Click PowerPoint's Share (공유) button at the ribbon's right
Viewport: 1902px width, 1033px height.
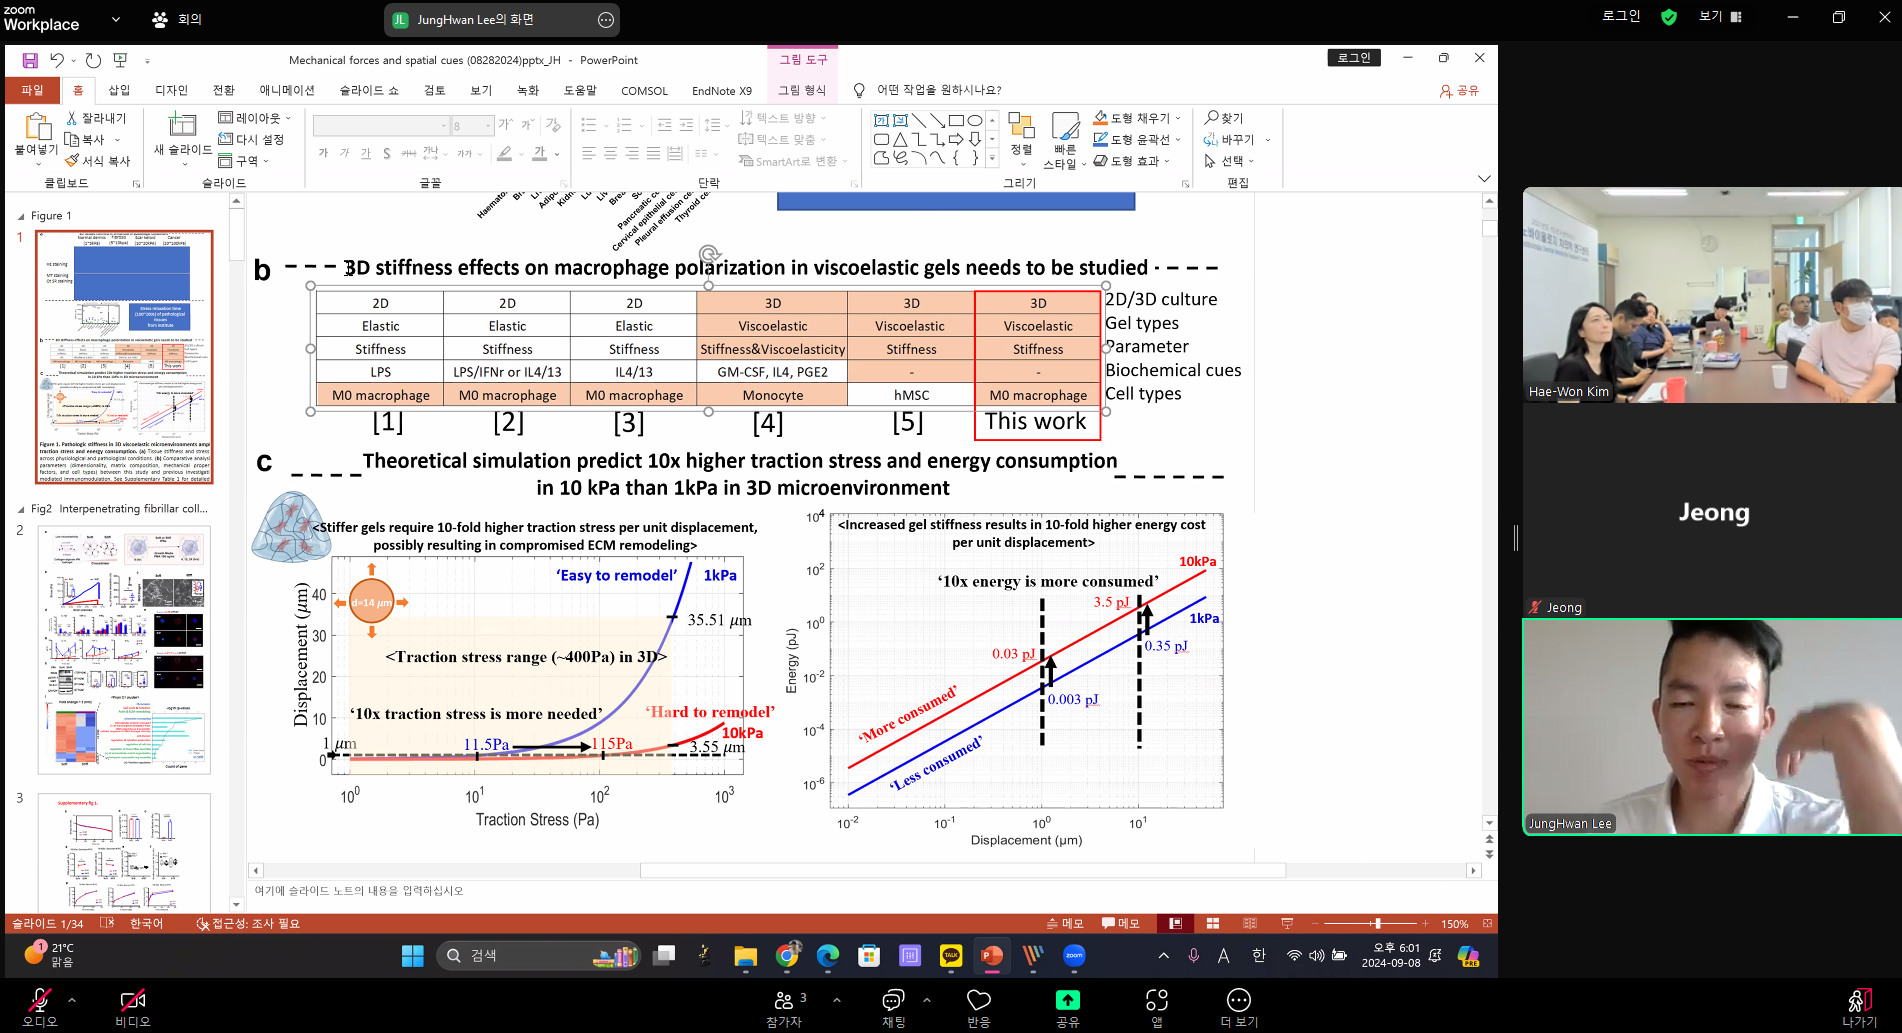click(1459, 91)
